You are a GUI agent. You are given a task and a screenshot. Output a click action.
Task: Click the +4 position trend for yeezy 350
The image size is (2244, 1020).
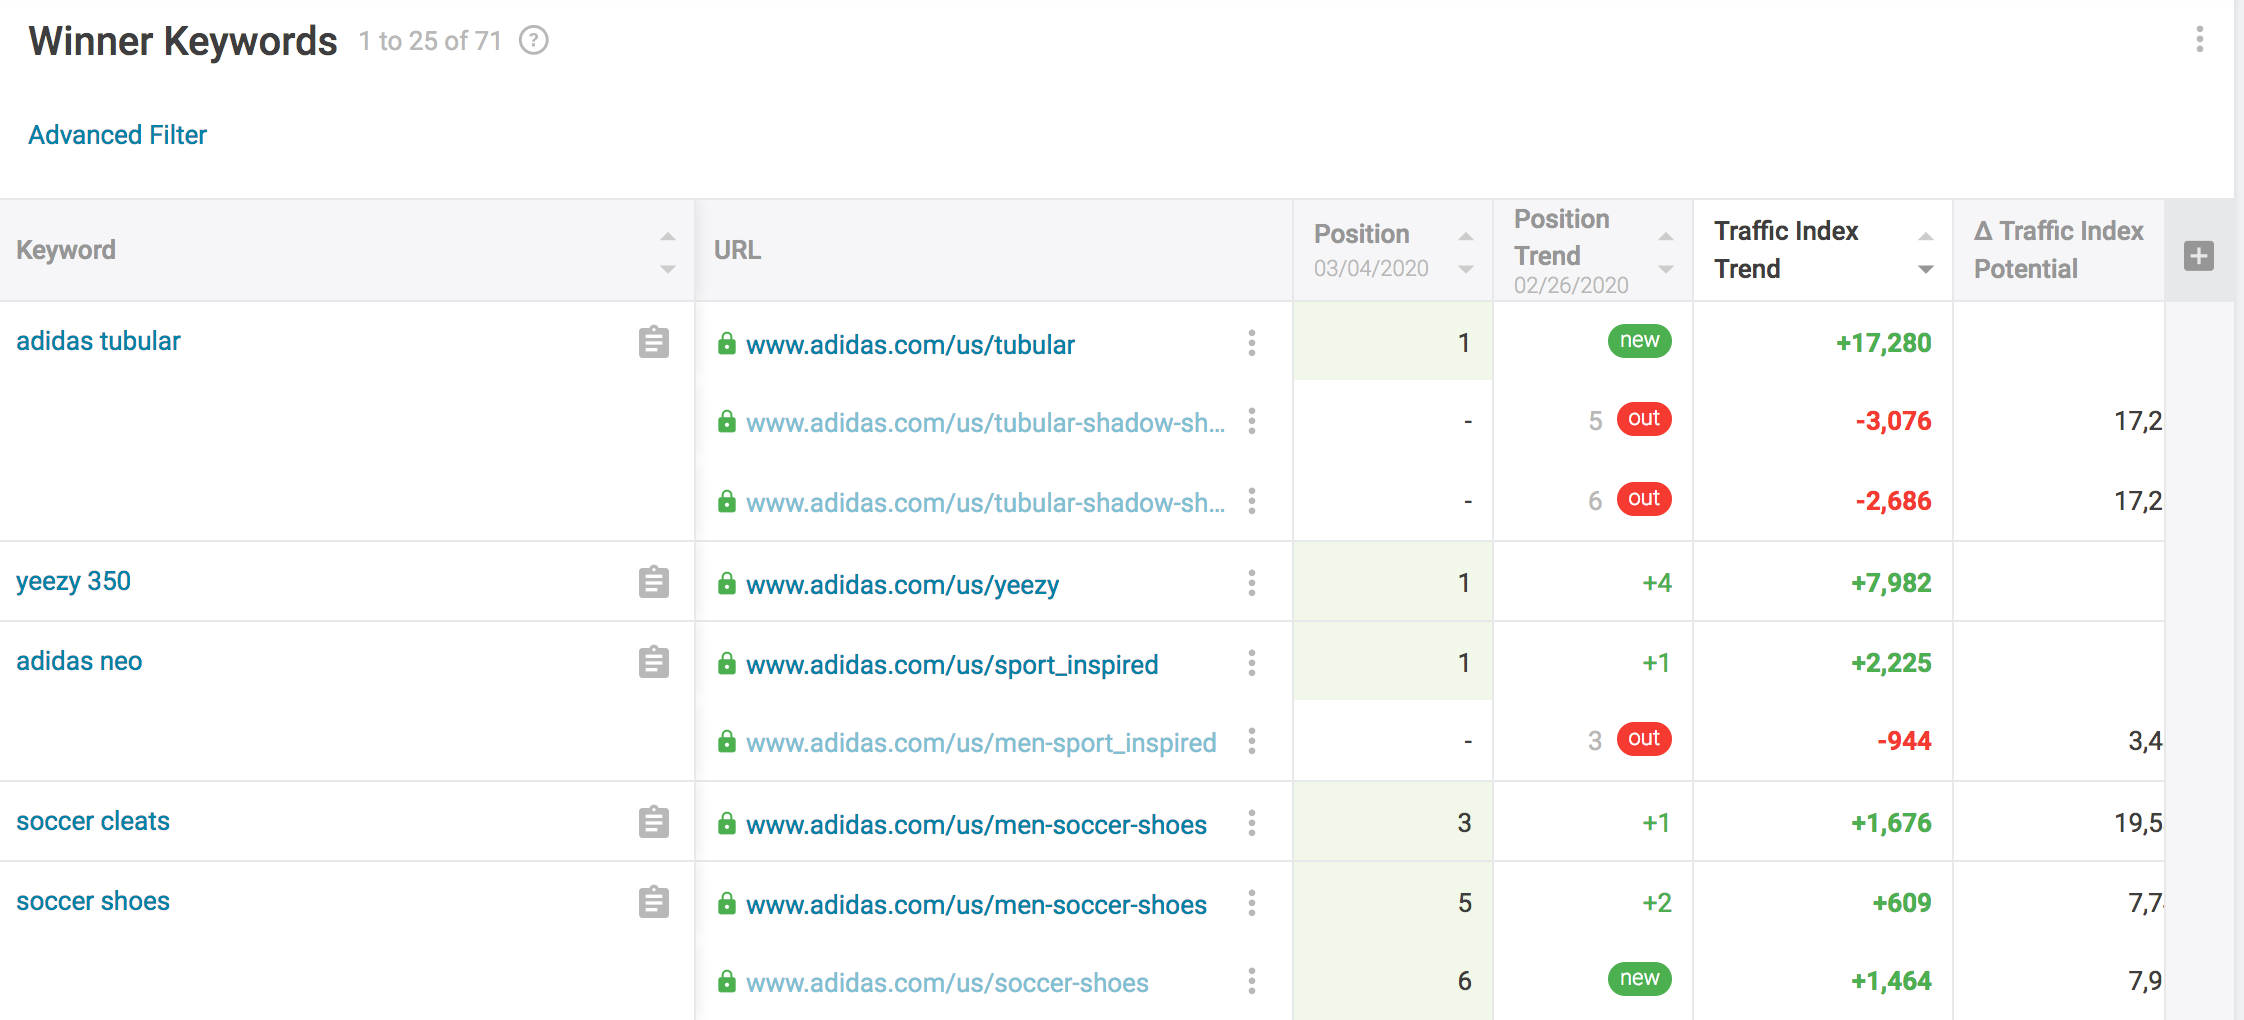[x=1657, y=583]
